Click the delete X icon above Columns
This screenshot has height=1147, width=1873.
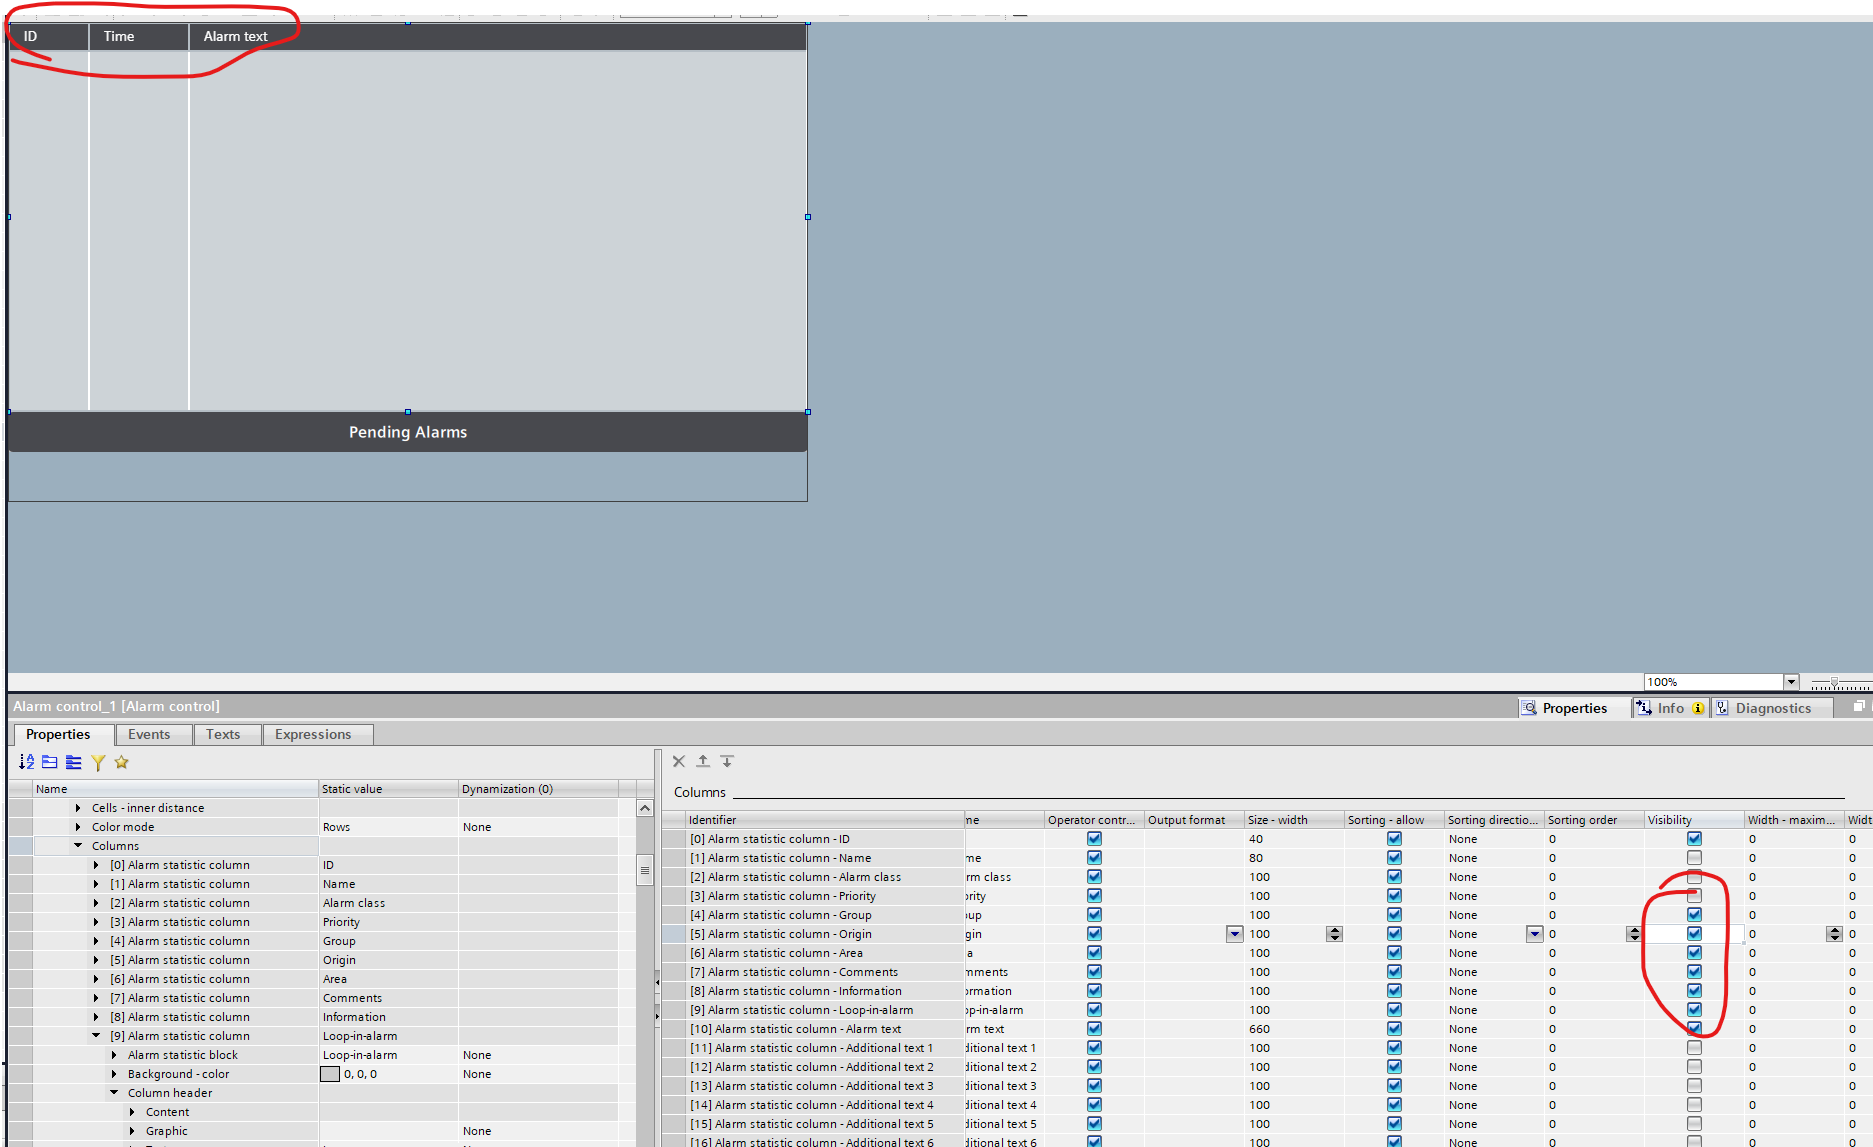(679, 761)
